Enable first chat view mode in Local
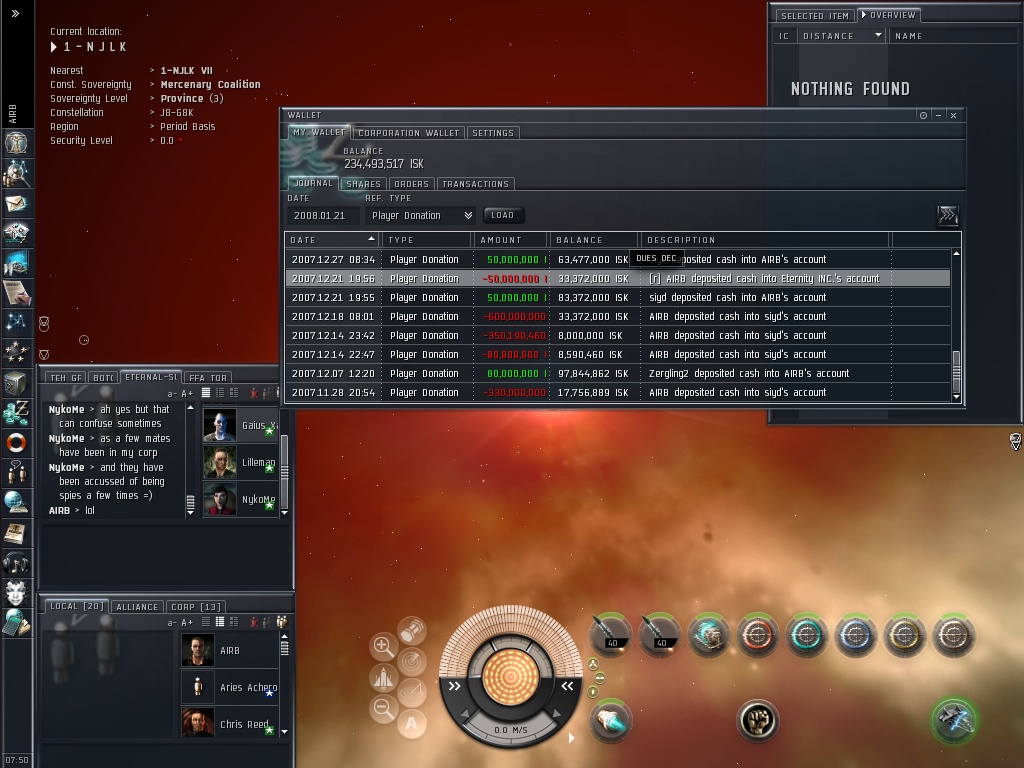The height and width of the screenshot is (768, 1024). pyautogui.click(x=206, y=622)
